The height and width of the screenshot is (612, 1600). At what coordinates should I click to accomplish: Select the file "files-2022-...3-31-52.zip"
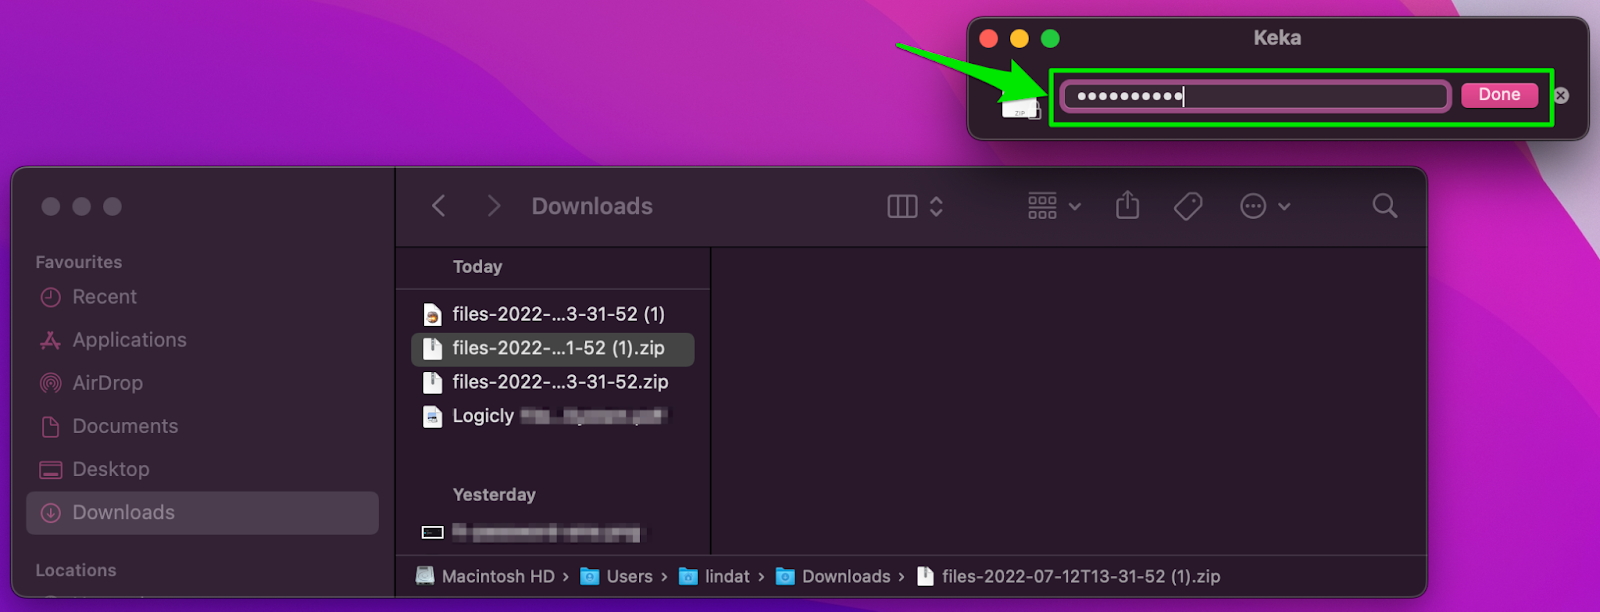(553, 382)
